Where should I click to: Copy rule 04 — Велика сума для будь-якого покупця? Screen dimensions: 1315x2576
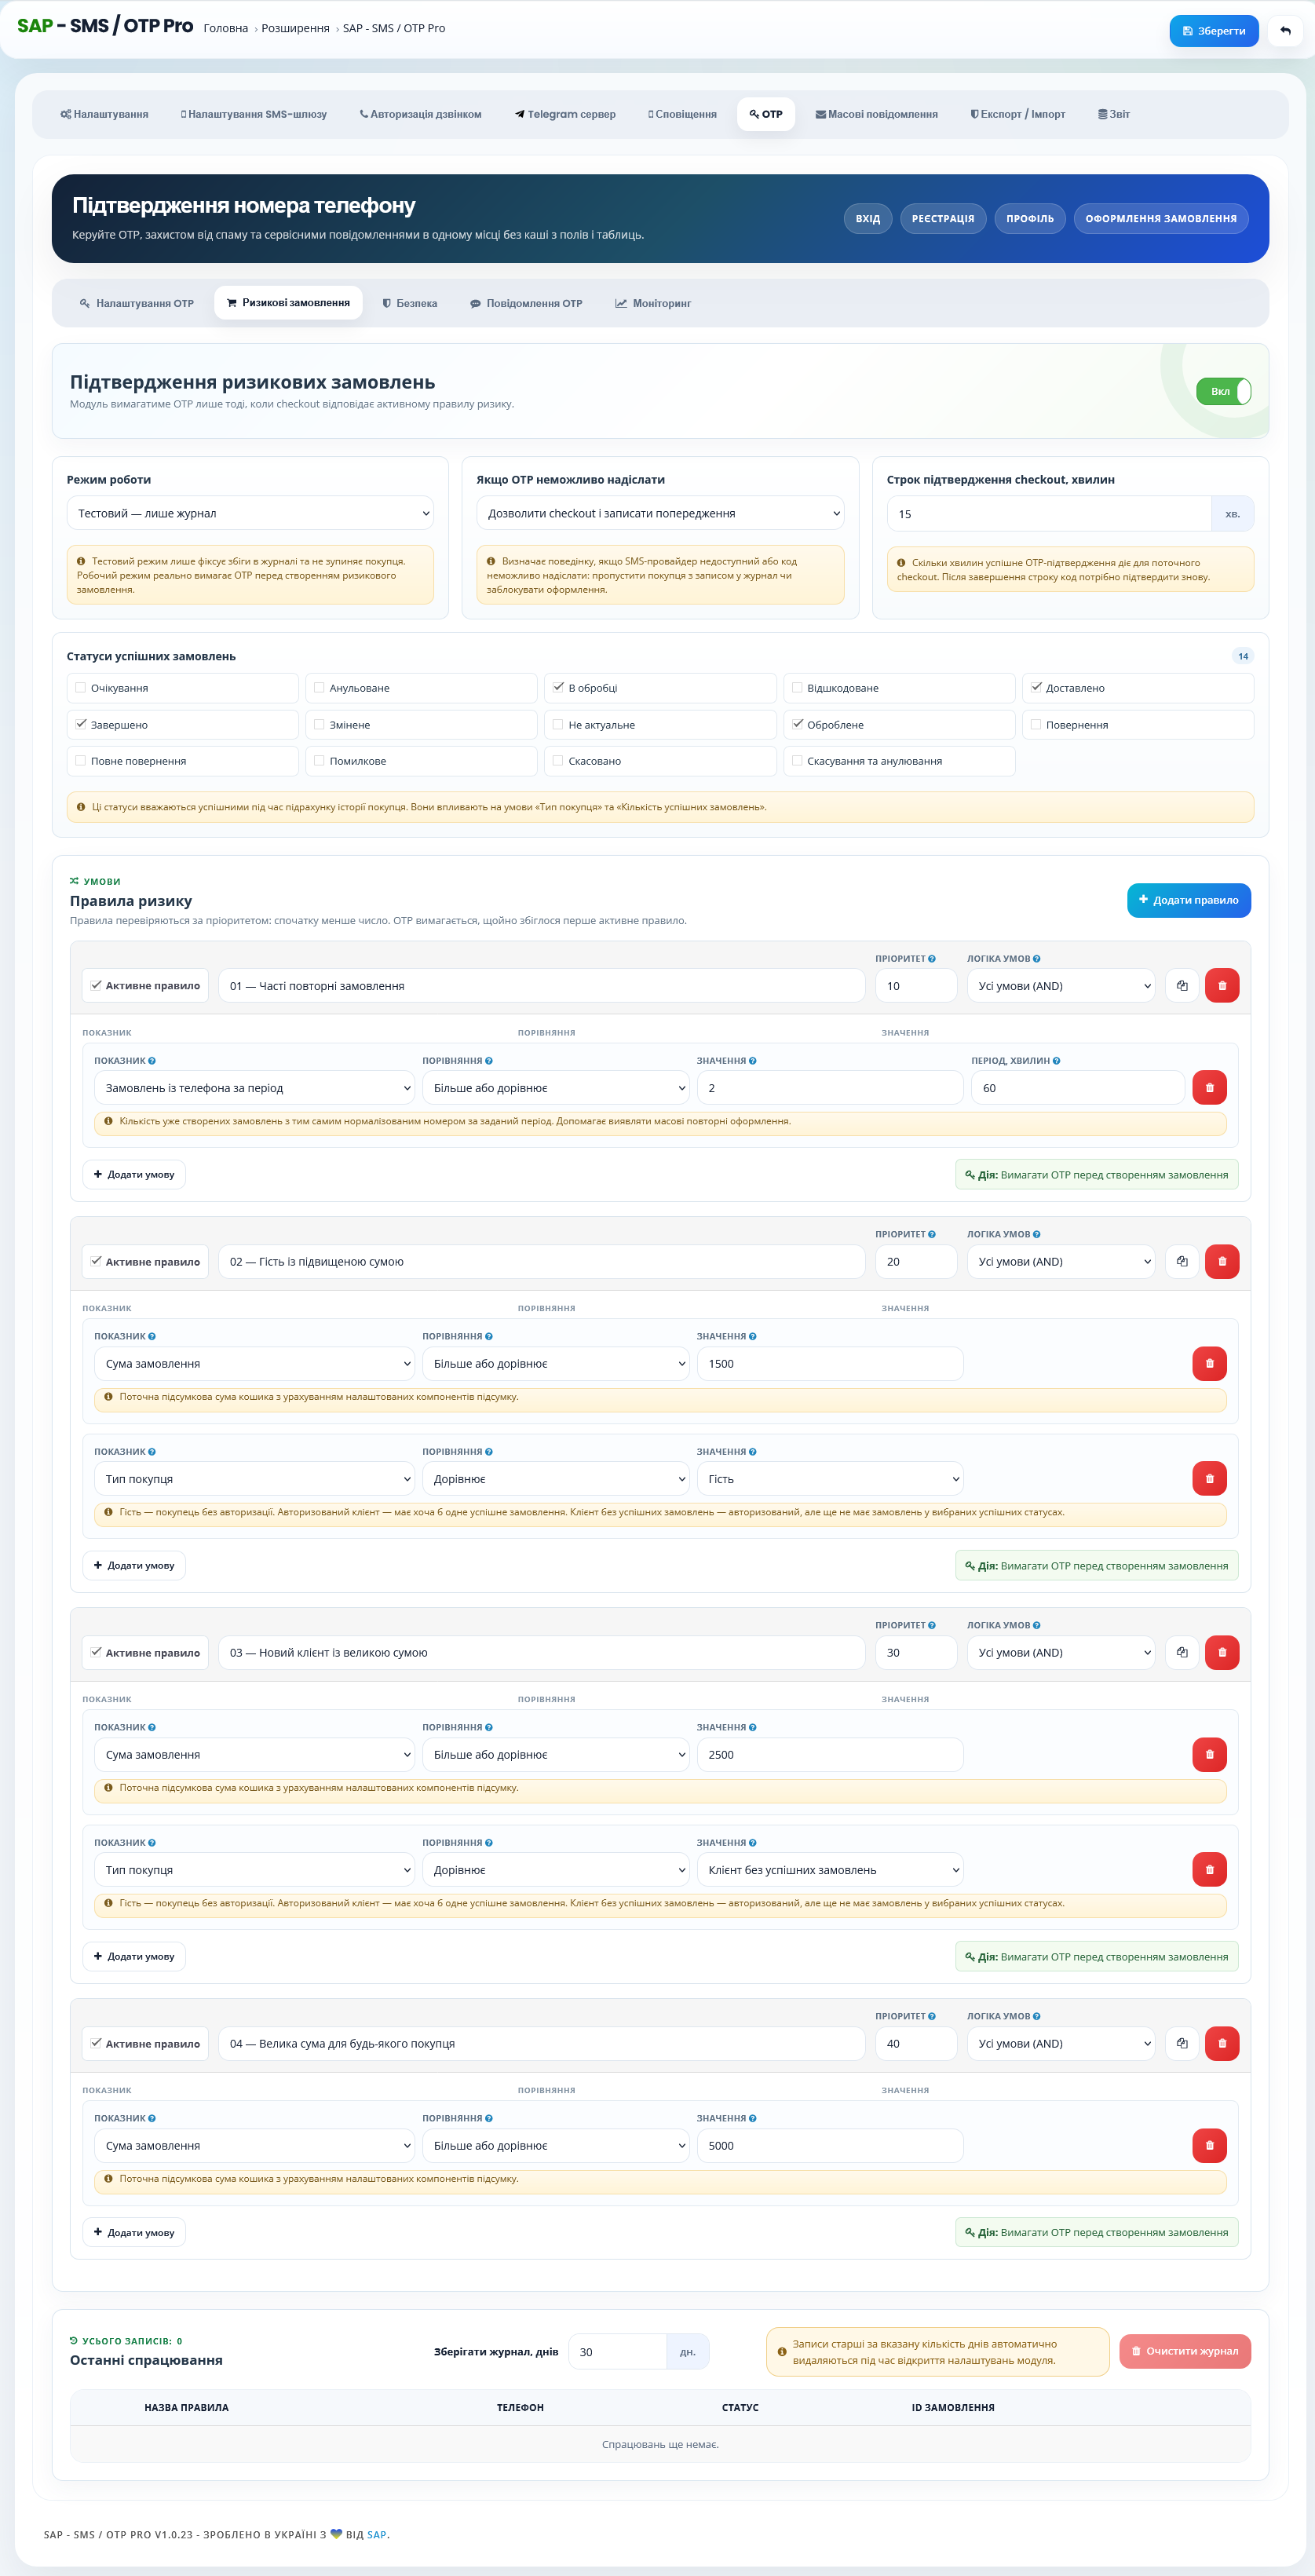(x=1182, y=2043)
